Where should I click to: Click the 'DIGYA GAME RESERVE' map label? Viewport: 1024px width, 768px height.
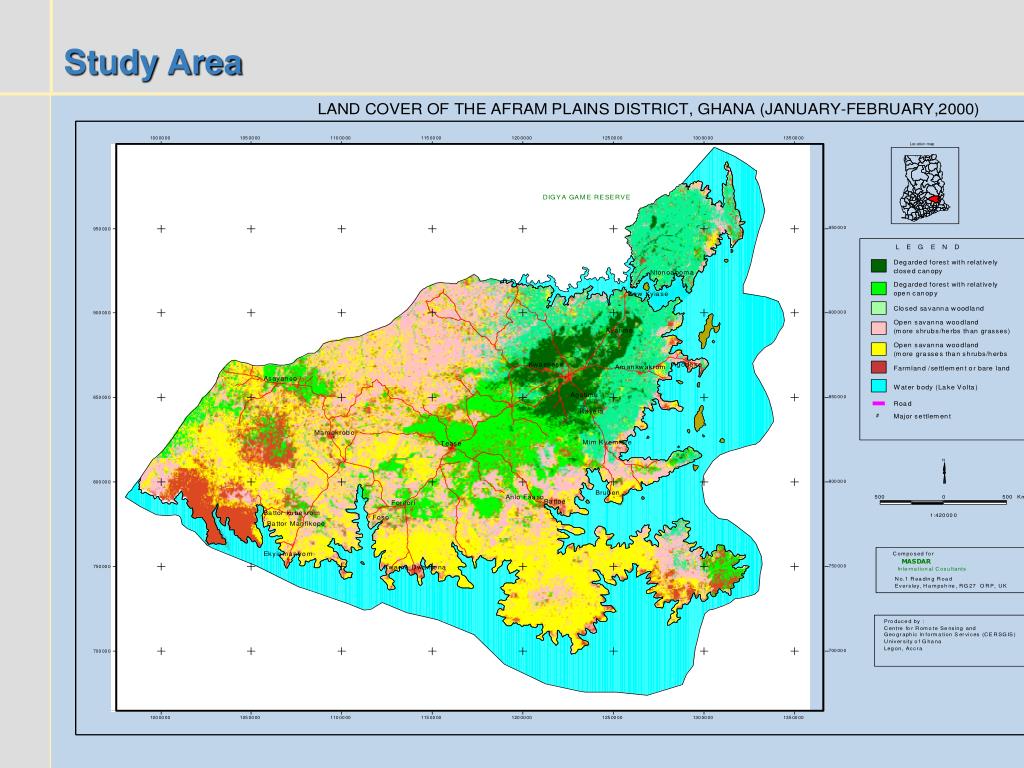coord(586,197)
